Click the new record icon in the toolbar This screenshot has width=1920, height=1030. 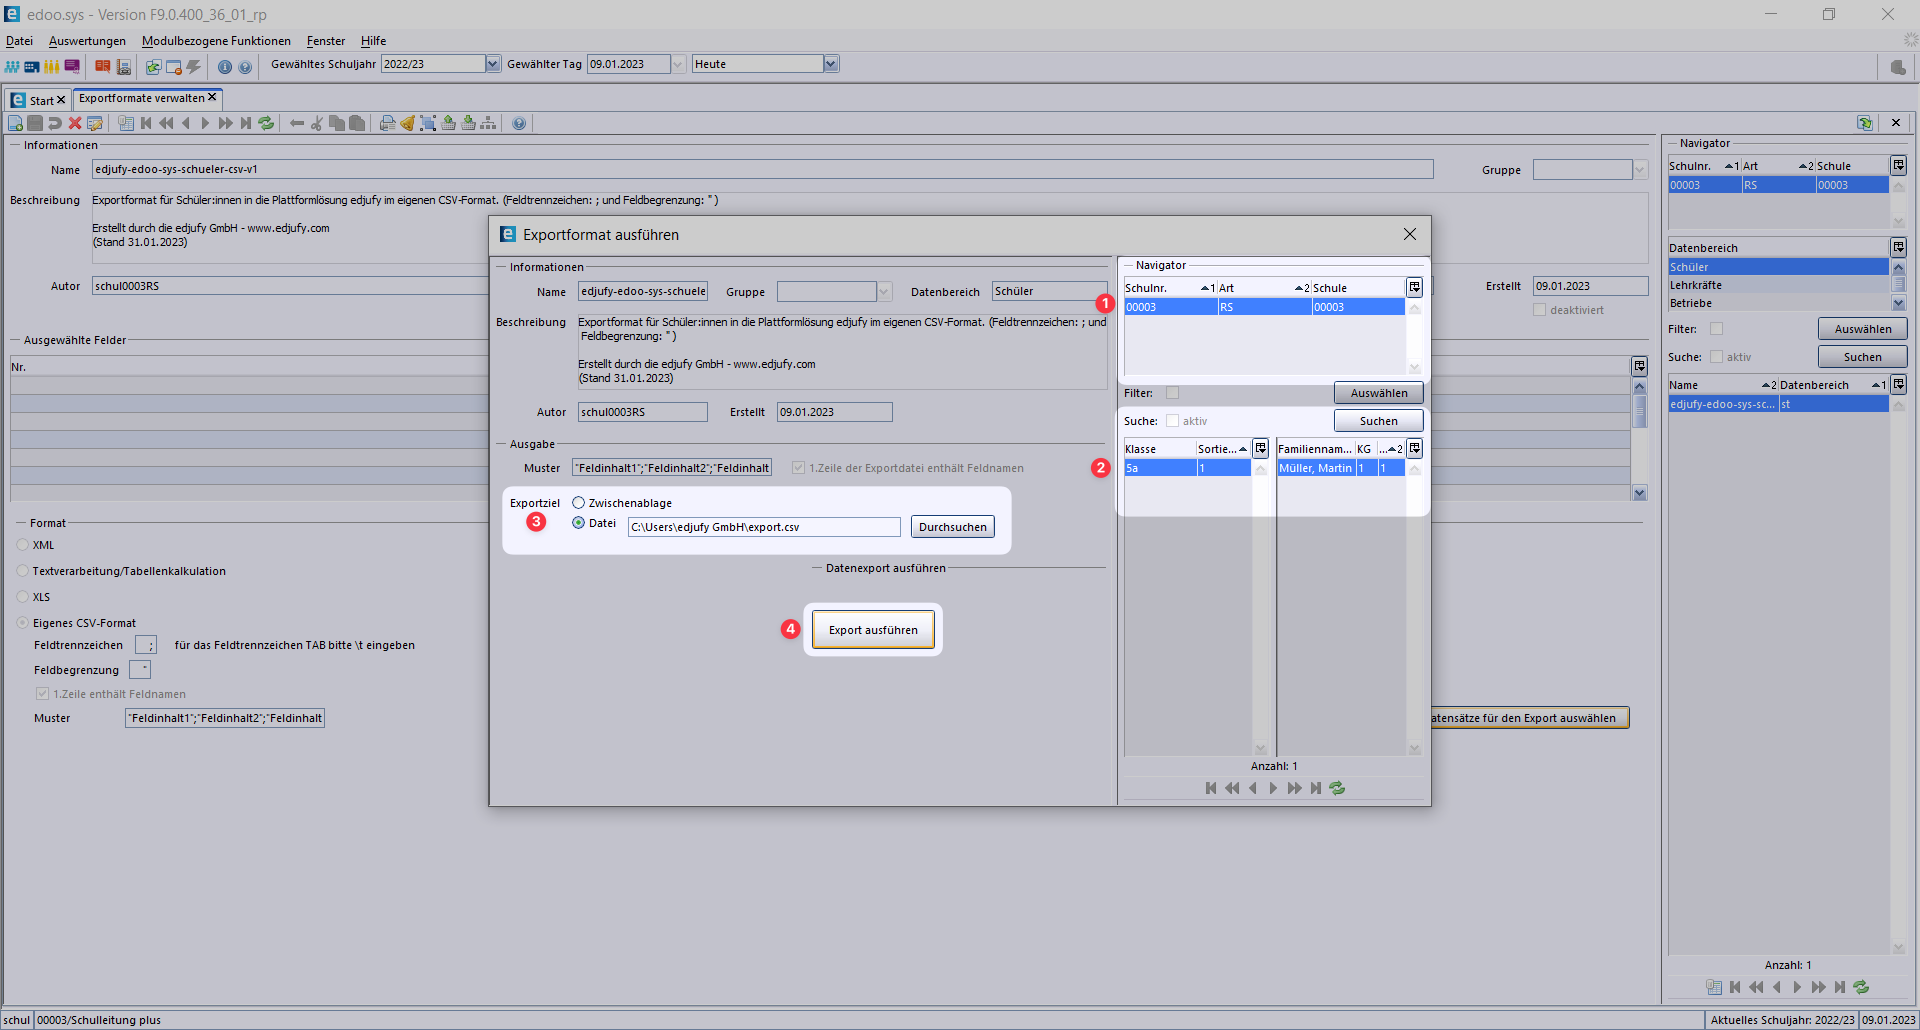coord(15,123)
